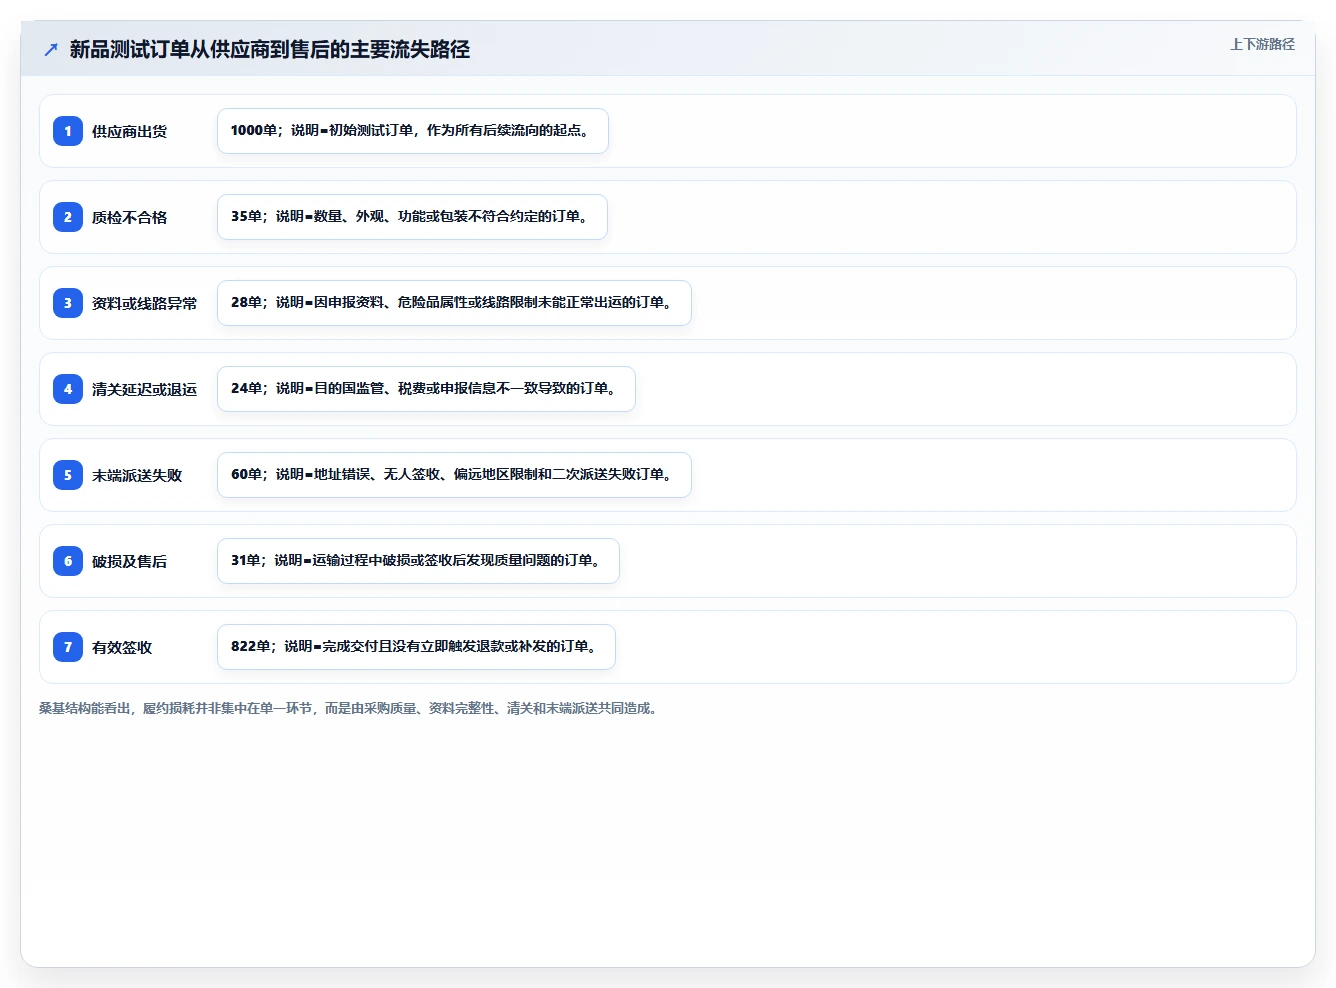Click the 末端派送失败 step label

(x=137, y=475)
